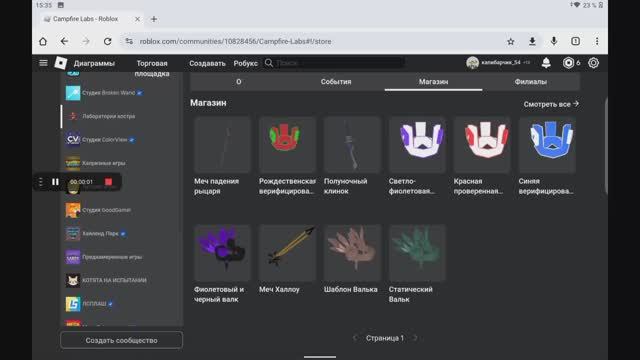
Task: Click Создать сообщество button
Action: pyautogui.click(x=121, y=340)
